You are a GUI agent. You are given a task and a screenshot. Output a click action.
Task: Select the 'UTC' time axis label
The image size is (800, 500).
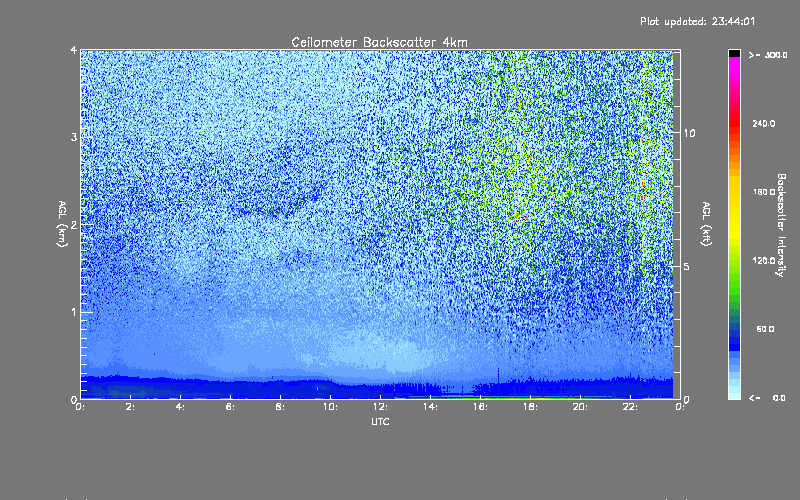tap(380, 421)
